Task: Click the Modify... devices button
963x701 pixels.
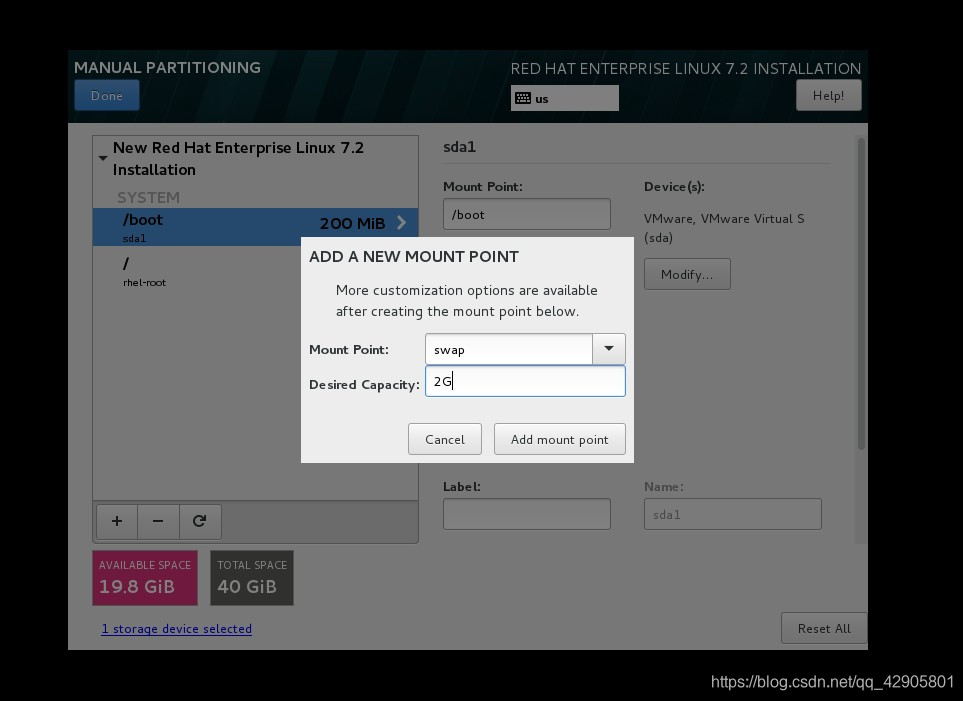Action: click(x=687, y=274)
